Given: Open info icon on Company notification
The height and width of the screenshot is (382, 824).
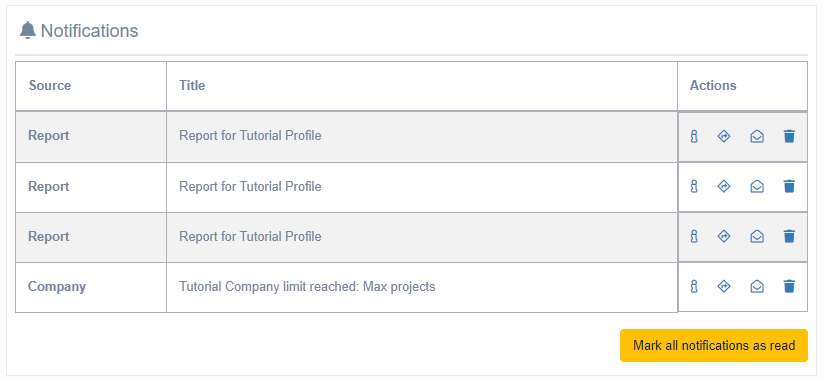Looking at the screenshot, I should (694, 286).
